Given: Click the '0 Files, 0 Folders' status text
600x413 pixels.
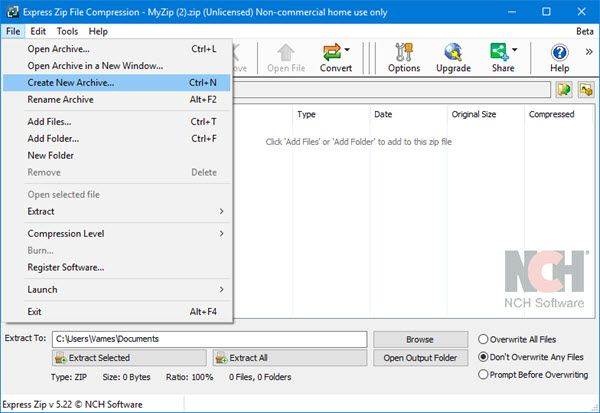Looking at the screenshot, I should tap(260, 377).
